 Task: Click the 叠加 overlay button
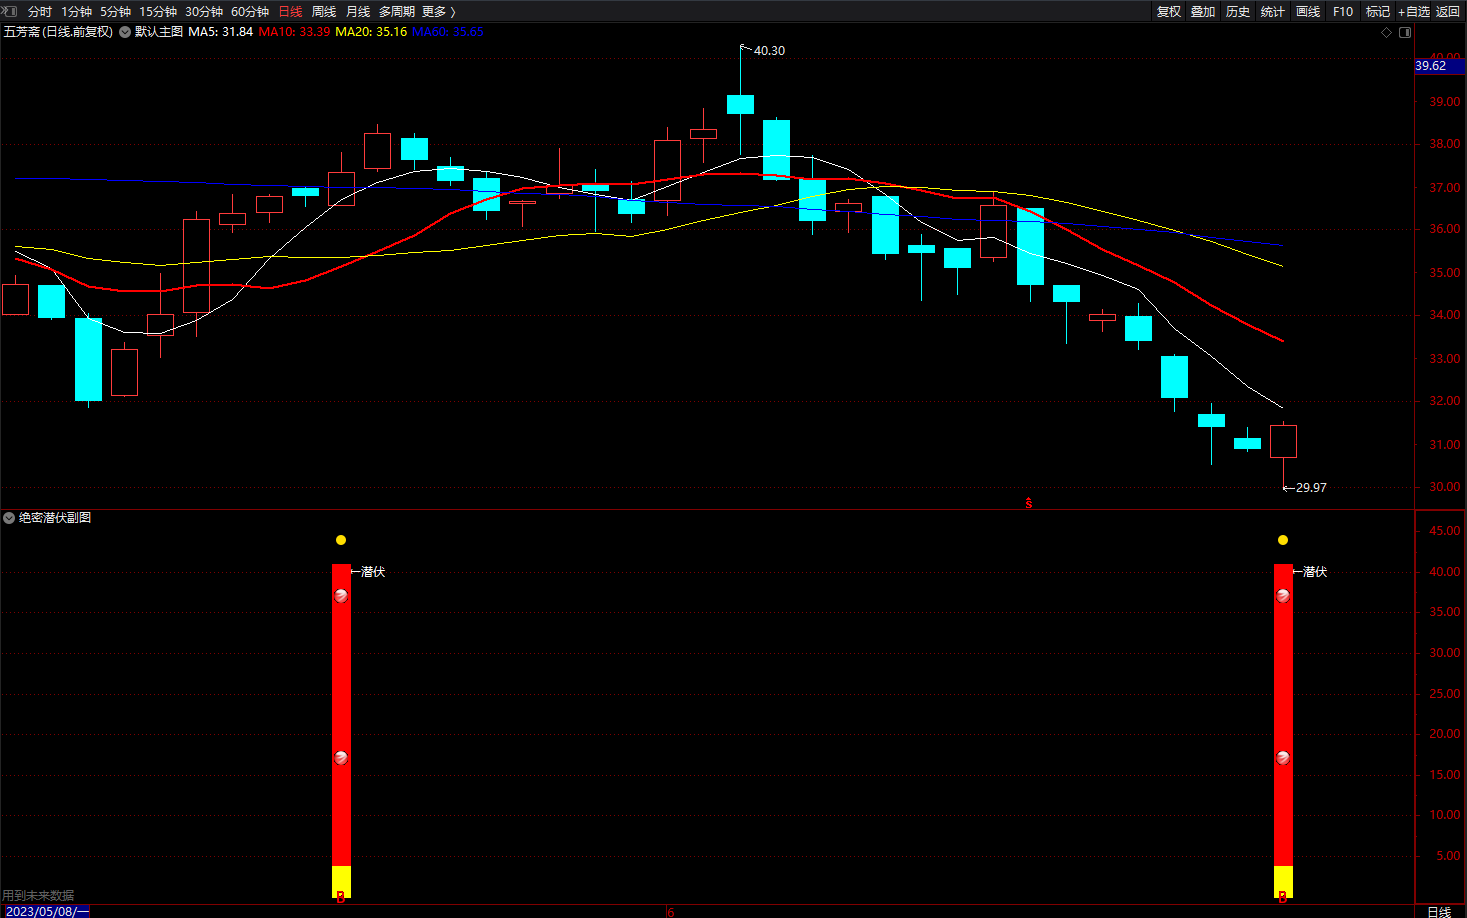click(x=1203, y=12)
